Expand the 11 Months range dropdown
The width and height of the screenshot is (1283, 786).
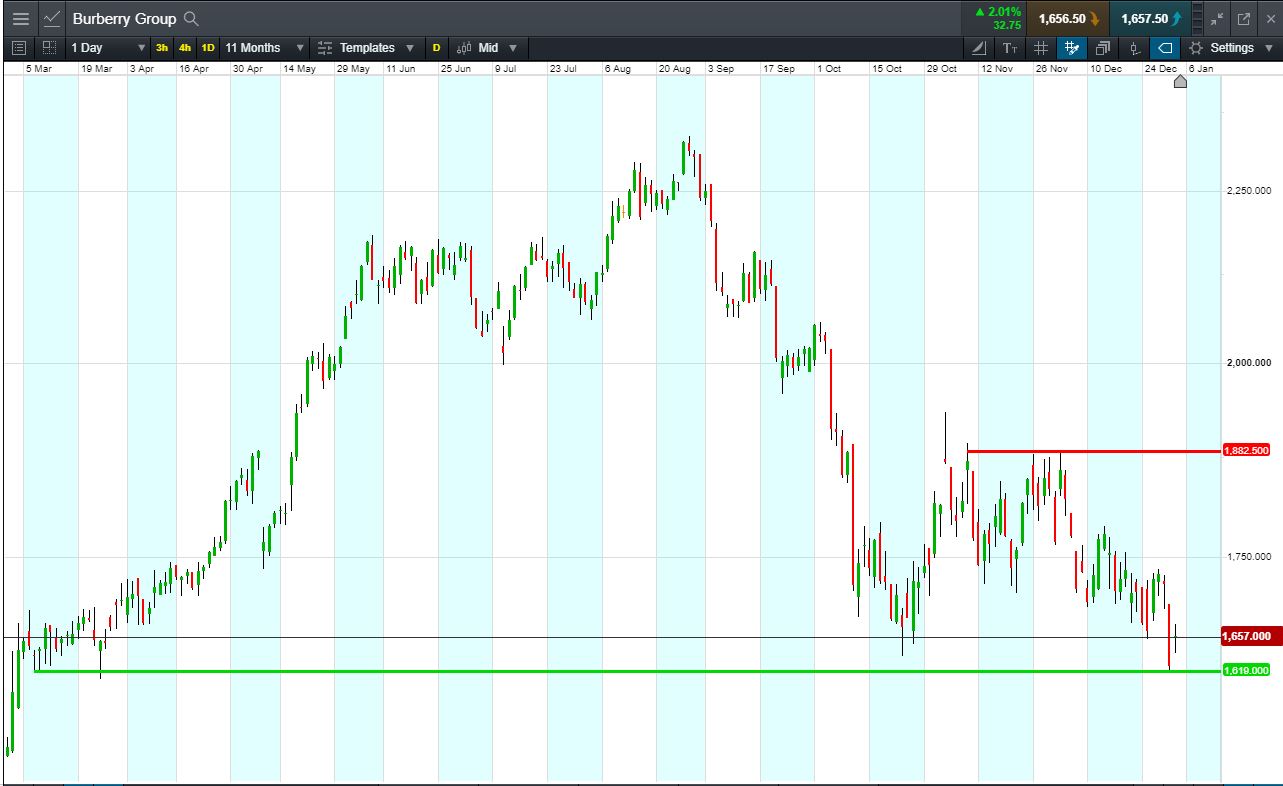[300, 47]
